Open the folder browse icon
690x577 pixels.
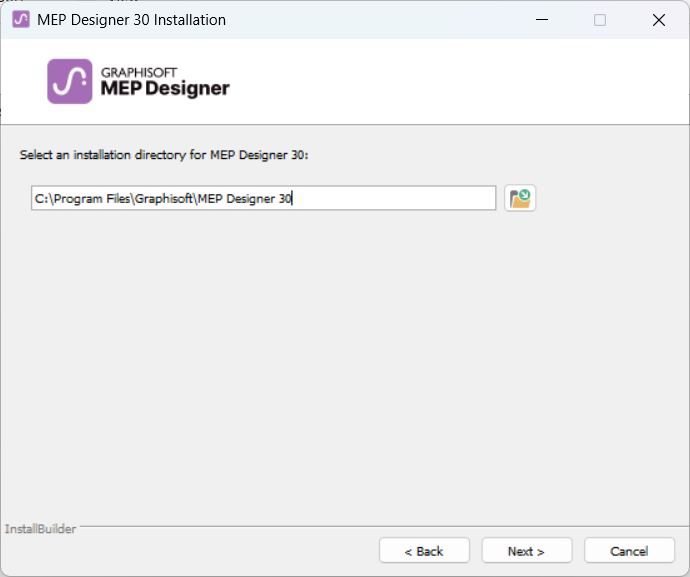click(x=520, y=198)
